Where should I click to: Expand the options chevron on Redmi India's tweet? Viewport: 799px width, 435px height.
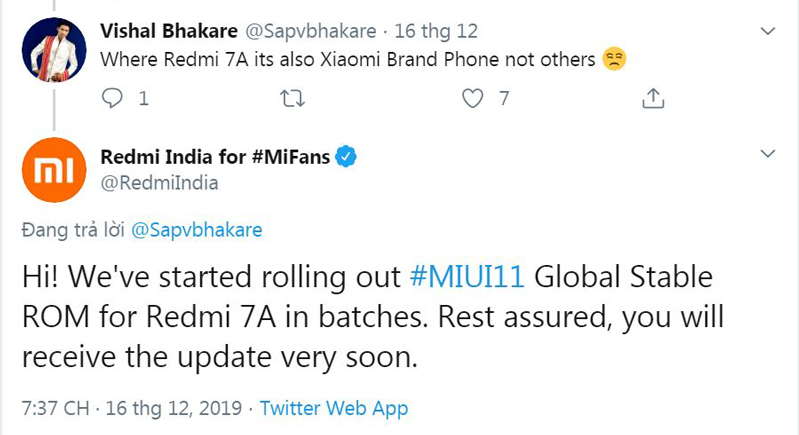767,155
